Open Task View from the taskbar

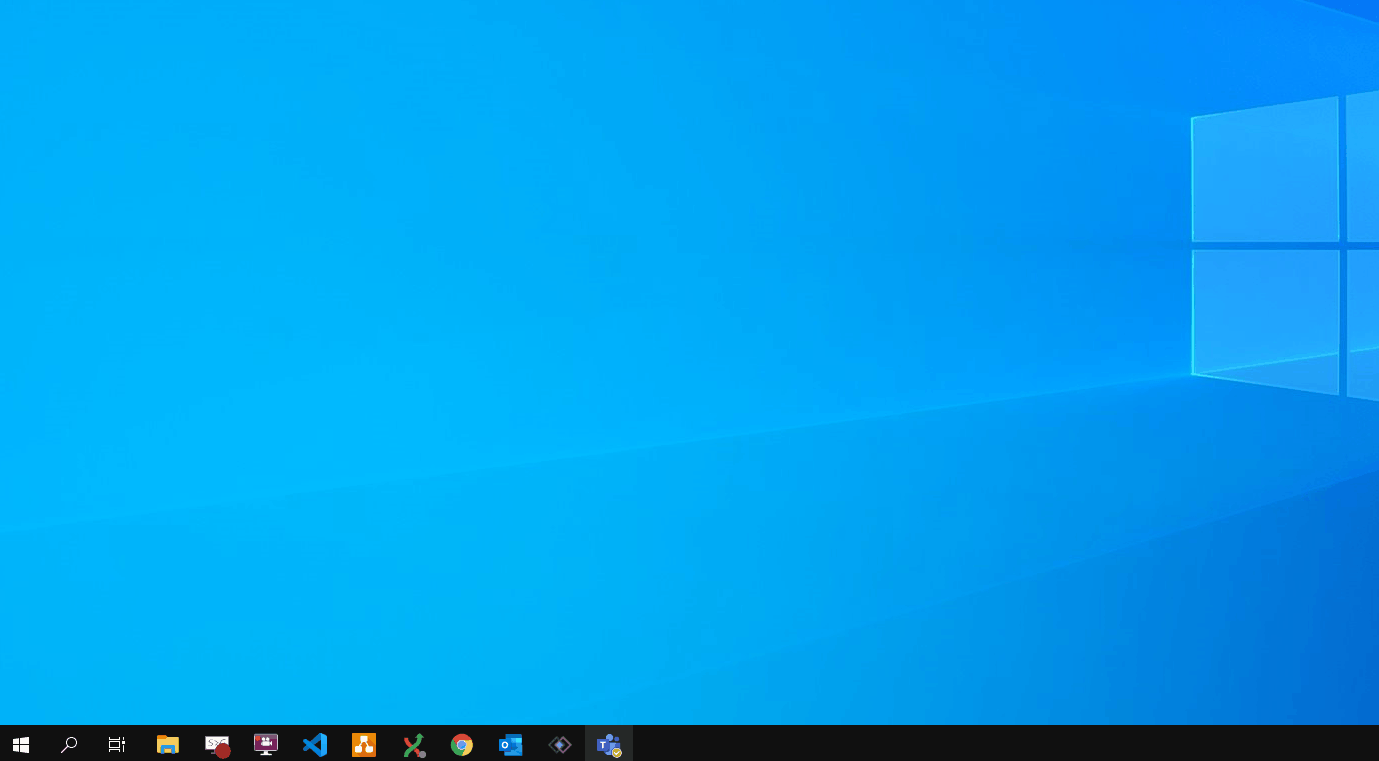click(117, 744)
